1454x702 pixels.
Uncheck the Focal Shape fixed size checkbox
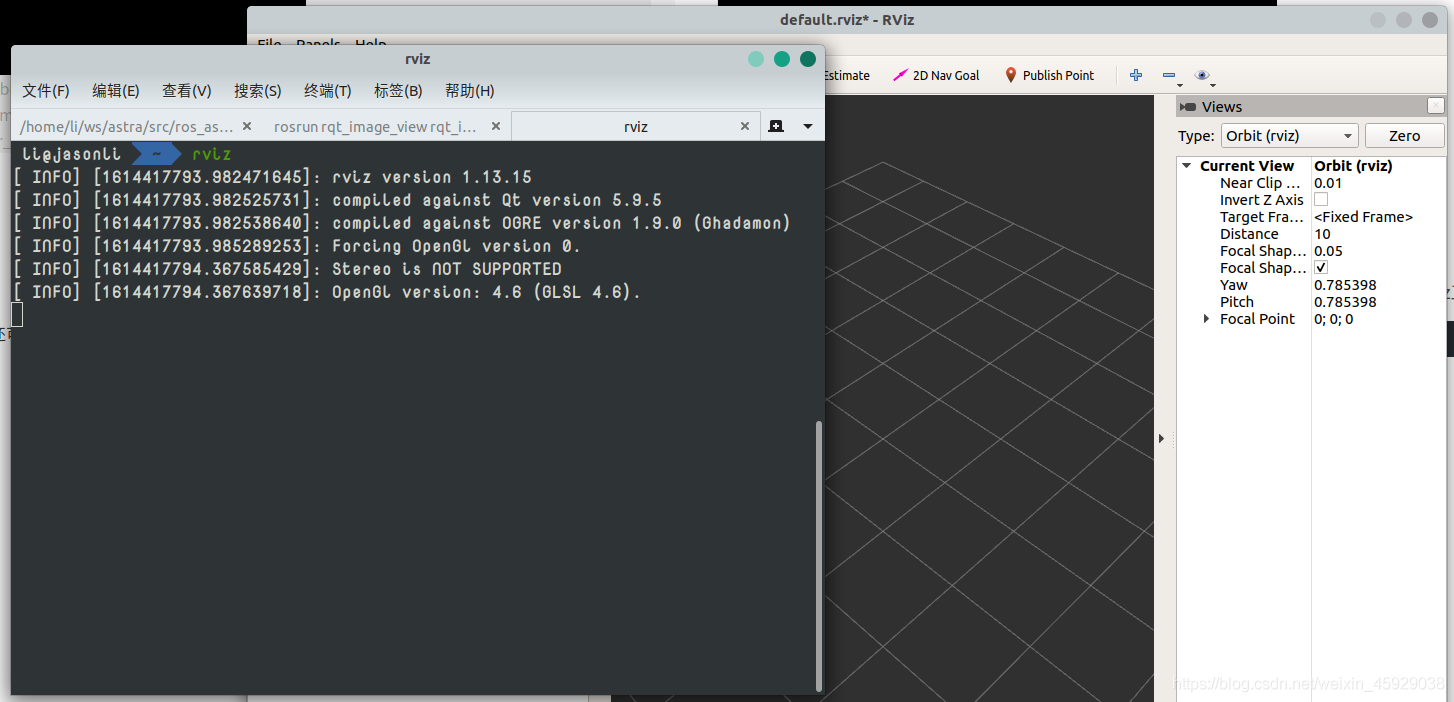click(x=1321, y=268)
